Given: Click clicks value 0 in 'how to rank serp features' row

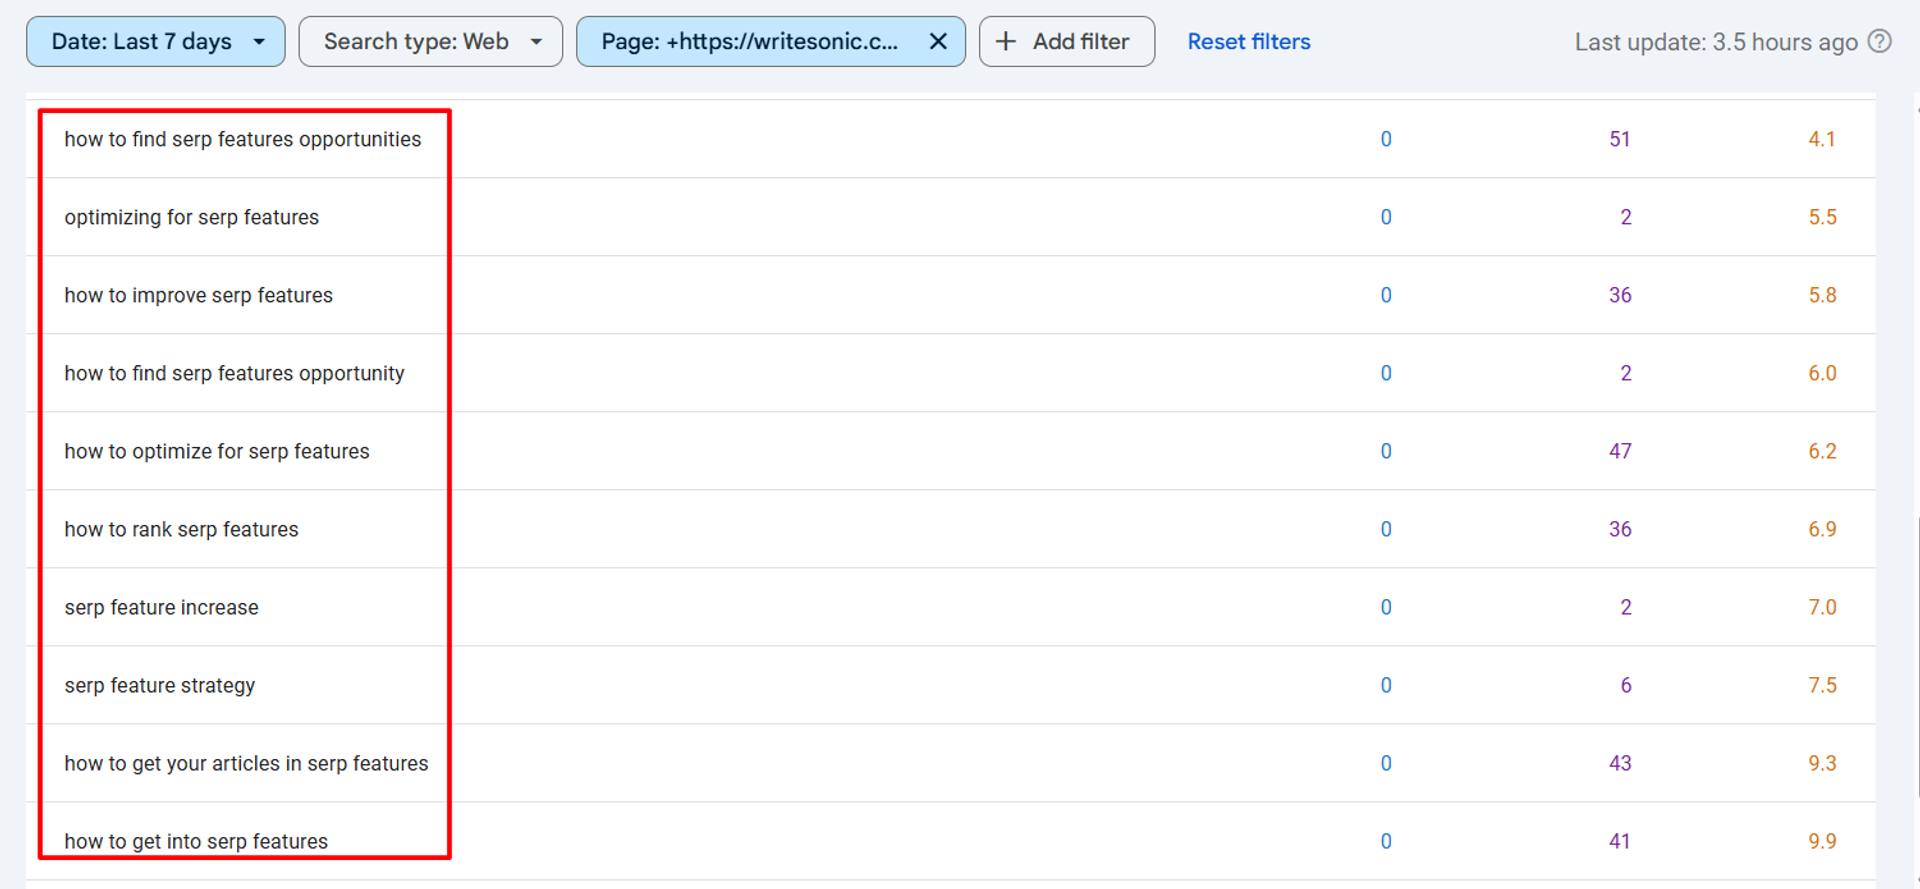Looking at the screenshot, I should 1386,529.
